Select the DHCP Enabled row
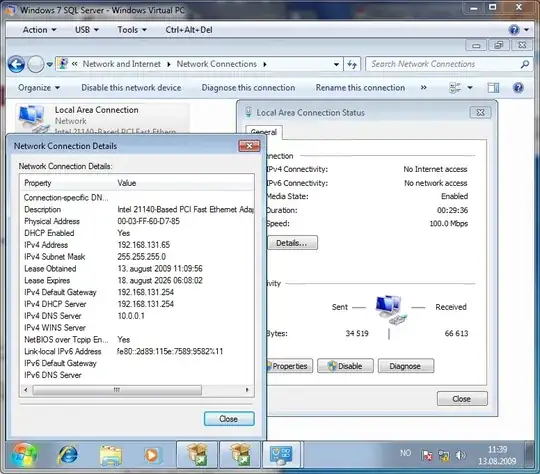This screenshot has width=540, height=474. click(138, 233)
